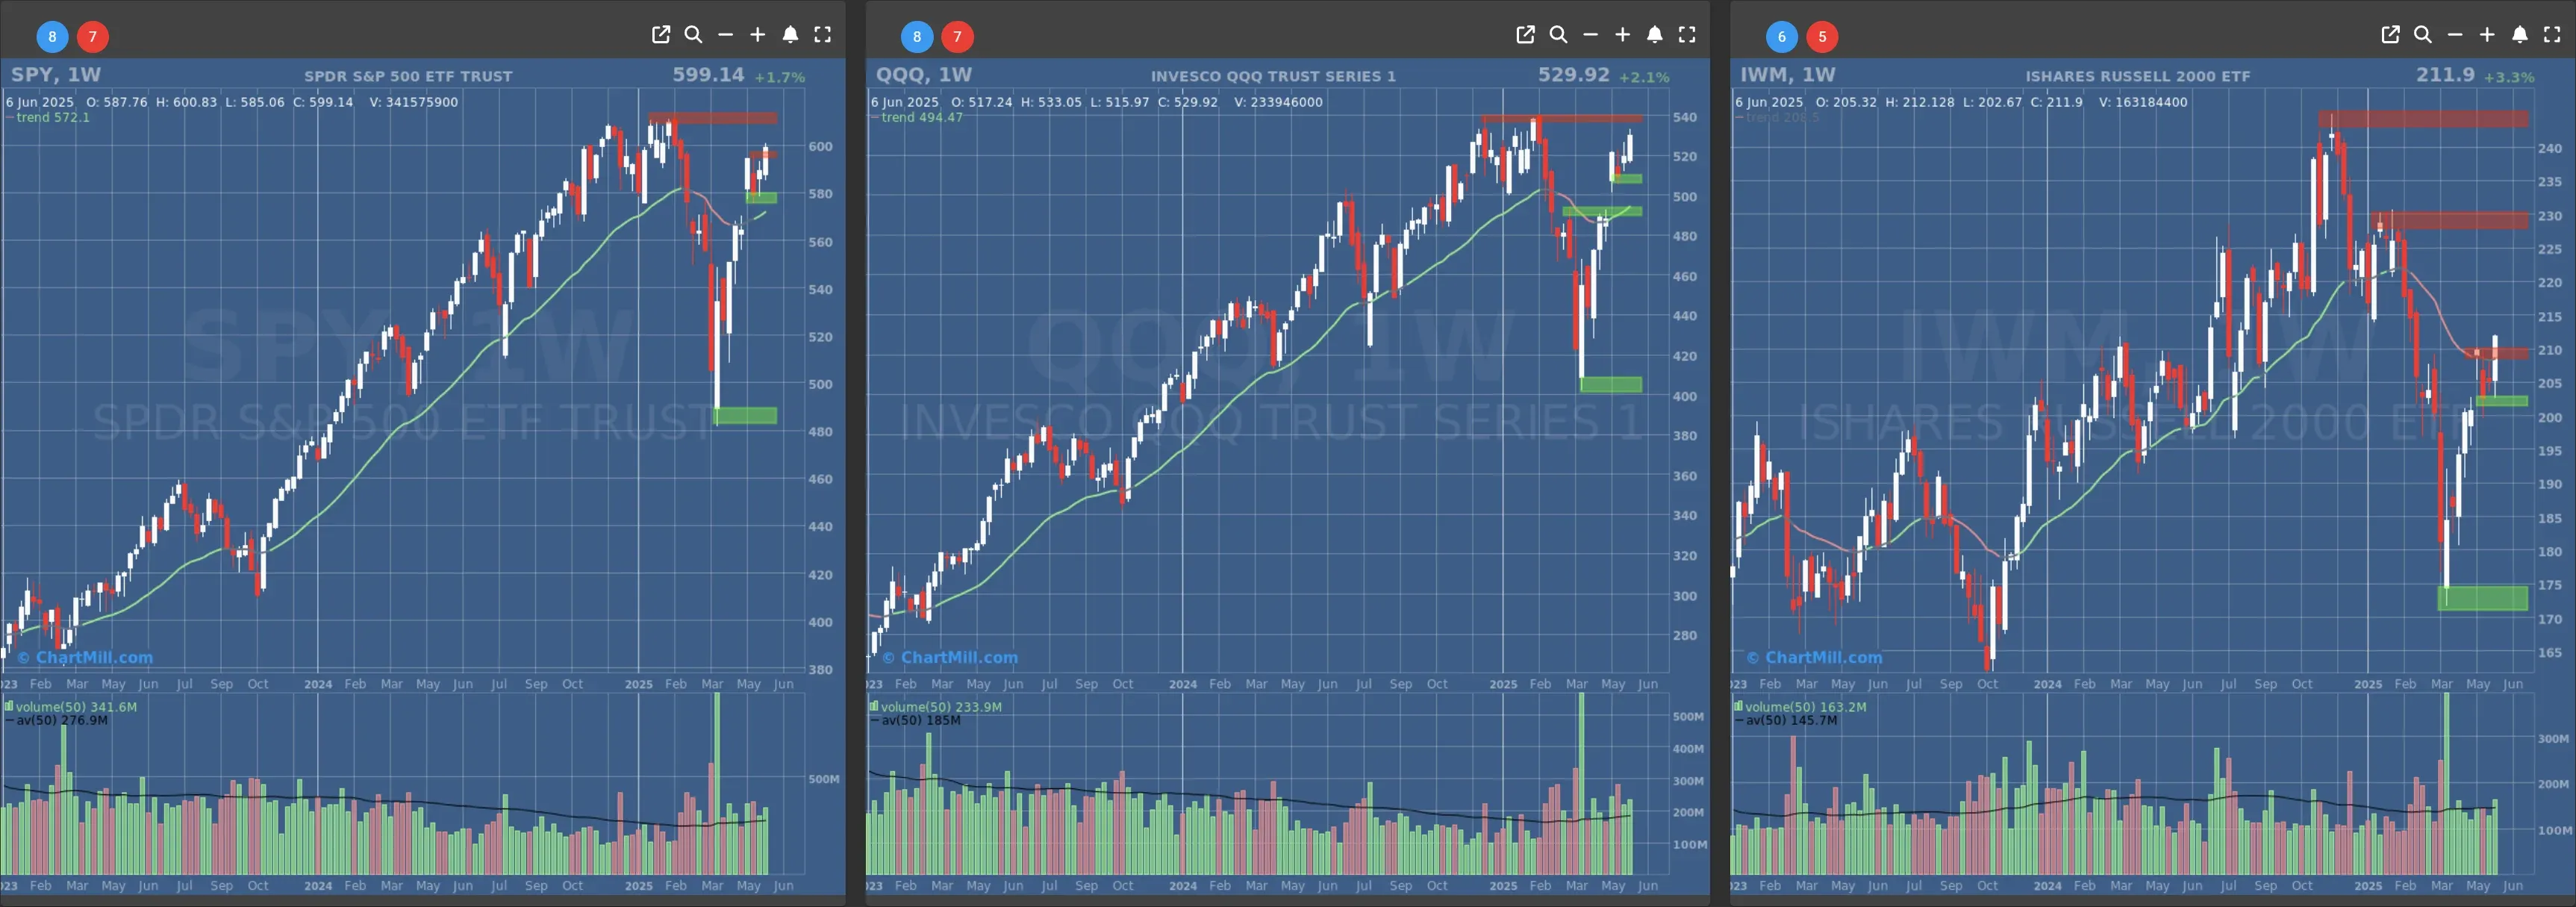Expand IWM chart to fullscreen

[2552, 35]
